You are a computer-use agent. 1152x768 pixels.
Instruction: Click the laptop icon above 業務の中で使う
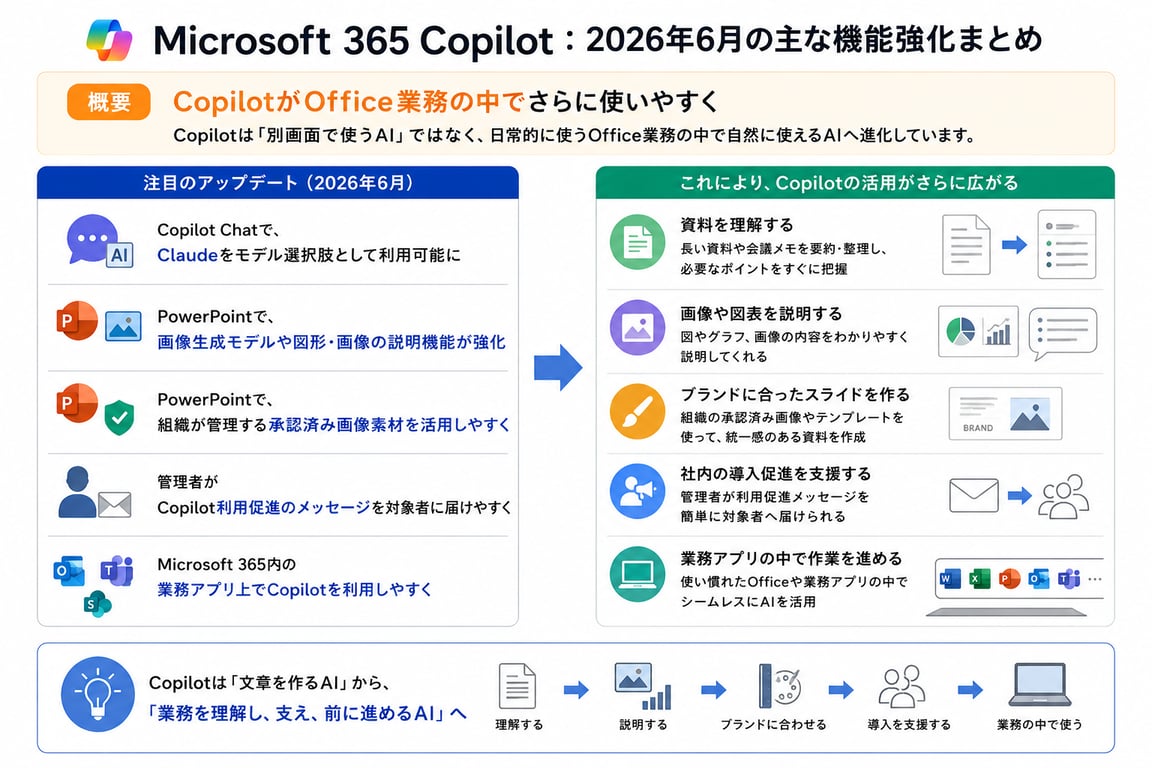tap(1040, 685)
